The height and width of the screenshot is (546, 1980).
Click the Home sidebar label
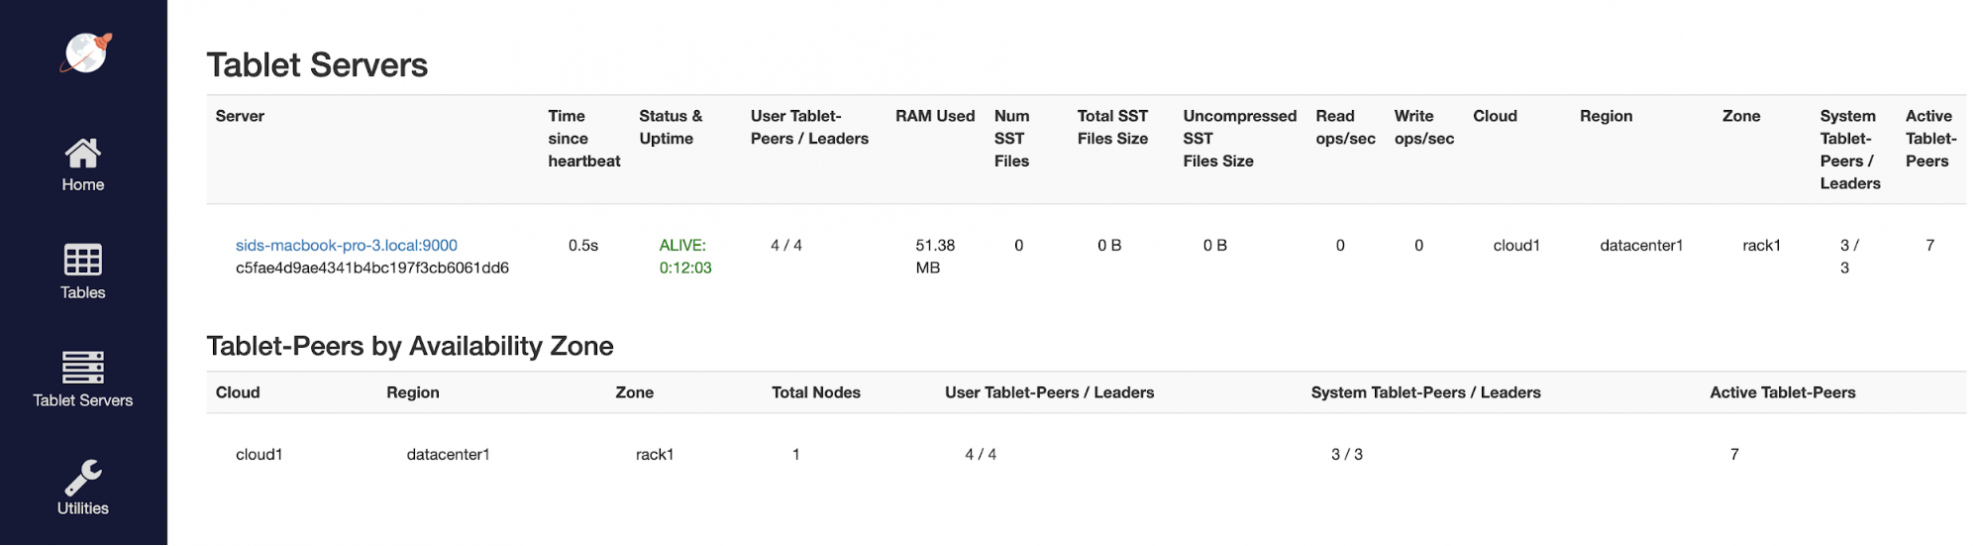pyautogui.click(x=83, y=185)
